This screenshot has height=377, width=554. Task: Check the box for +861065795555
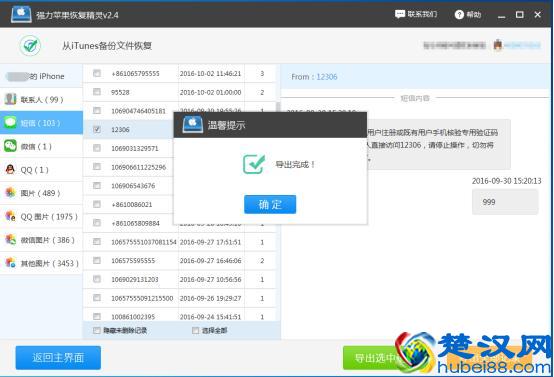[97, 73]
